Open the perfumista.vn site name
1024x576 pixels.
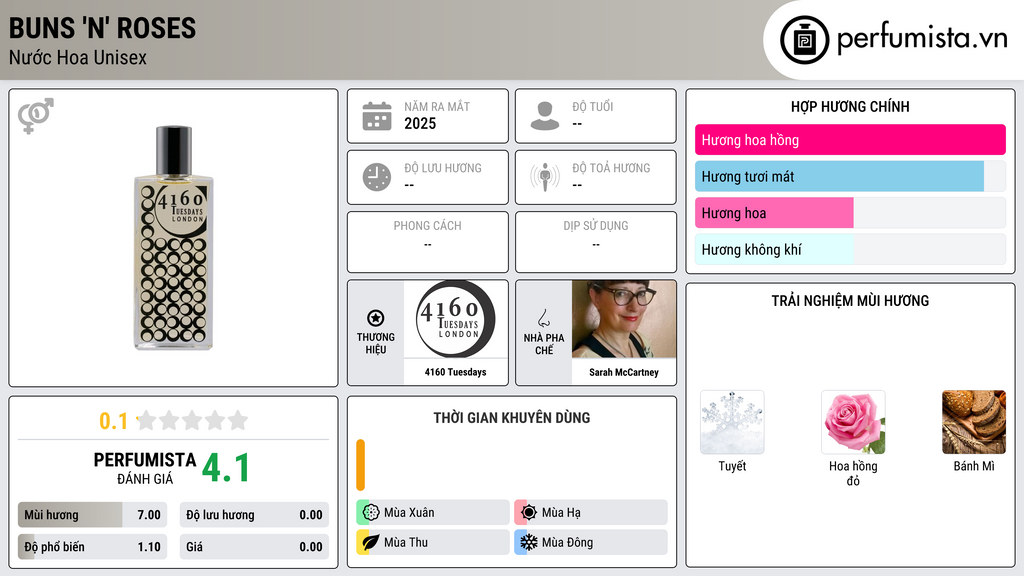click(922, 39)
